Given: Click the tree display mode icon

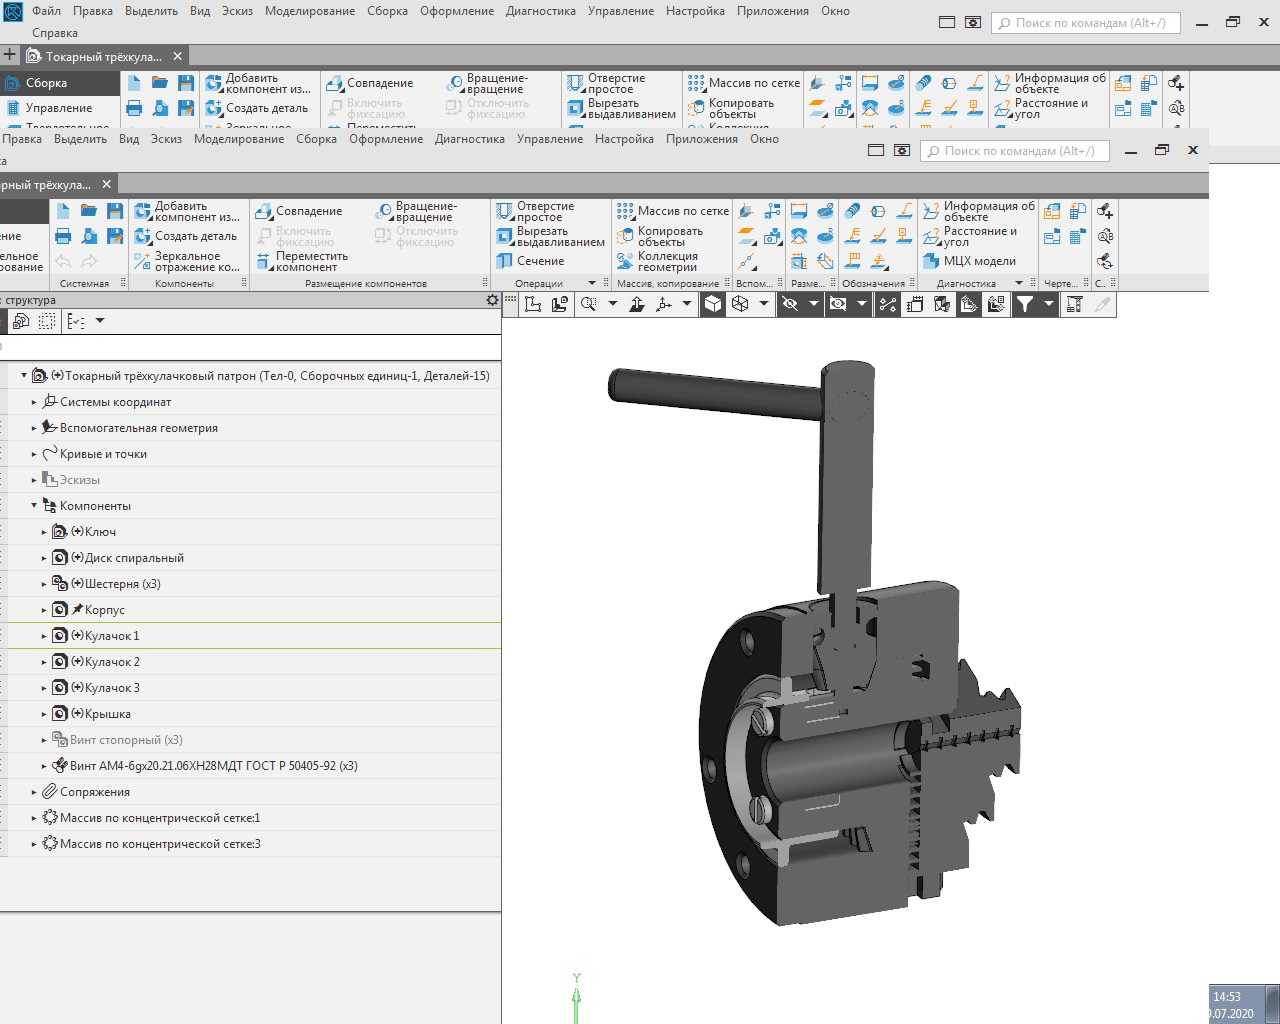Looking at the screenshot, I should [76, 321].
